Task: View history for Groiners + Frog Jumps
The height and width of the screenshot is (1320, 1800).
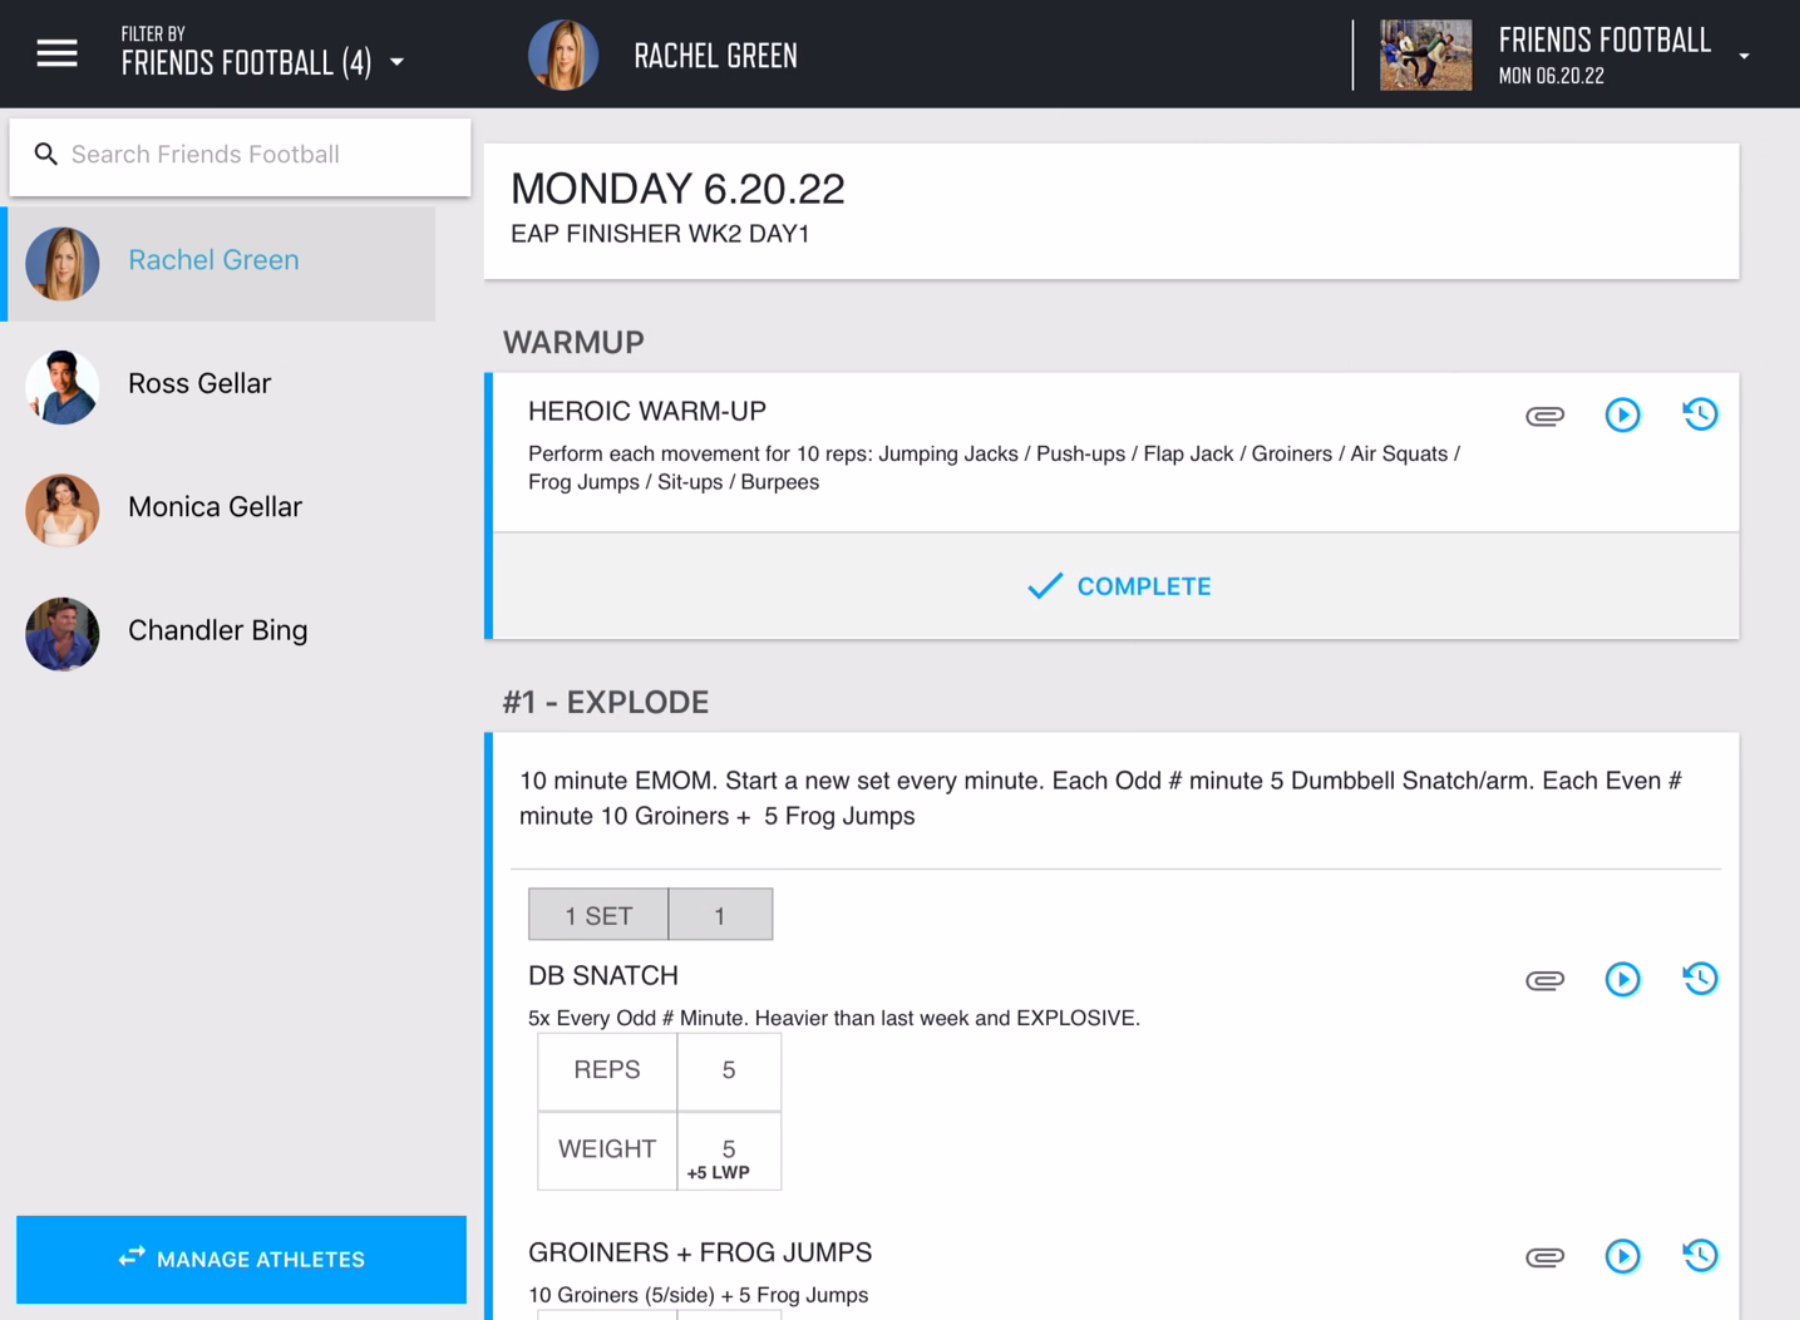Action: 1700,1255
